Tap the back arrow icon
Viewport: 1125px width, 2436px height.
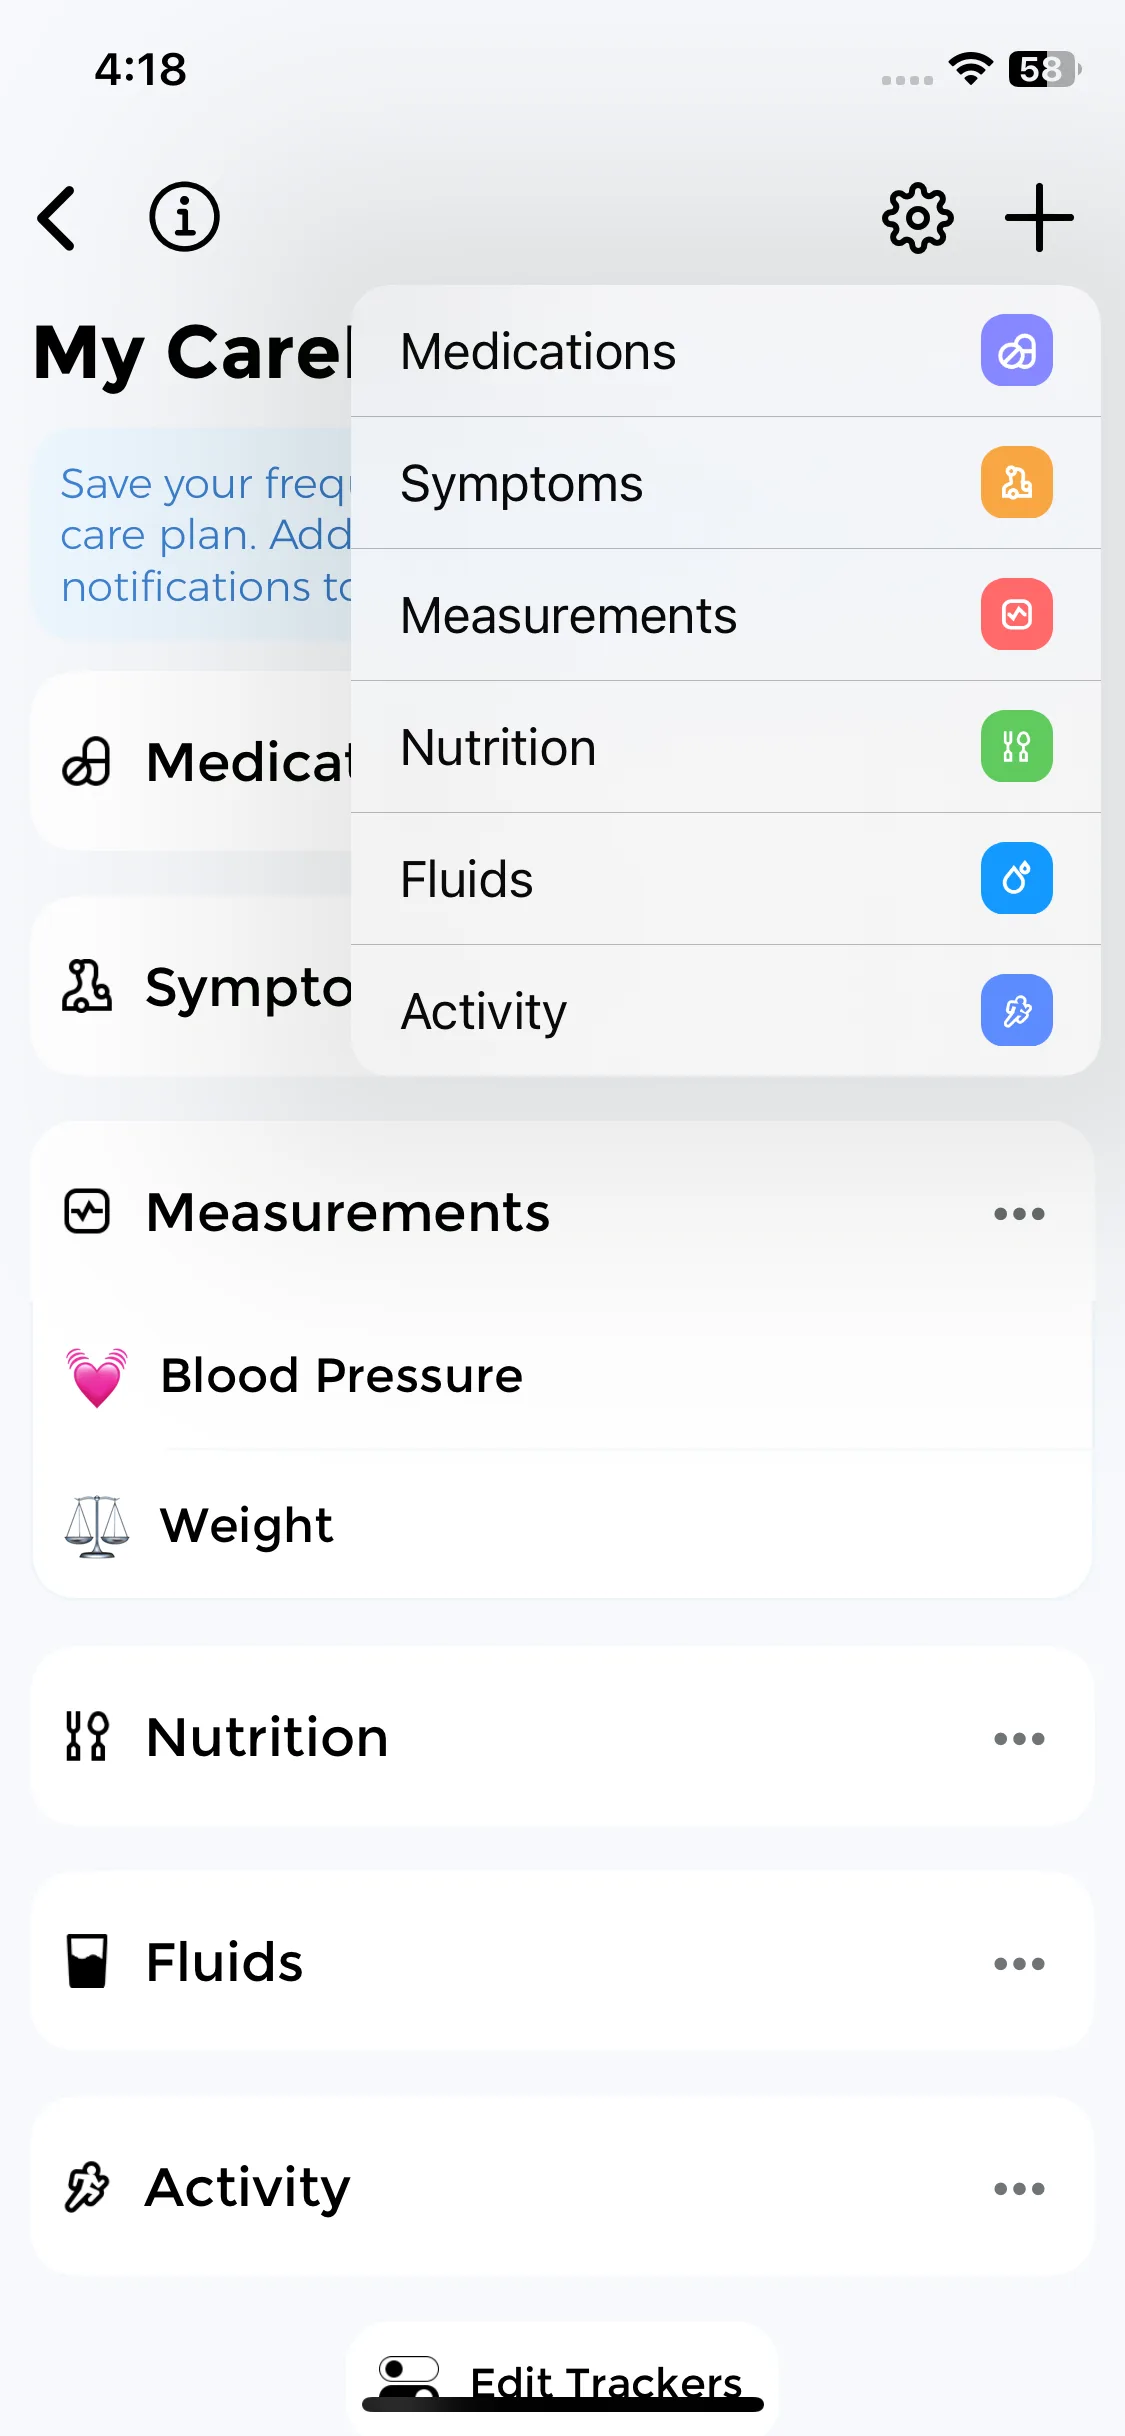(x=57, y=218)
